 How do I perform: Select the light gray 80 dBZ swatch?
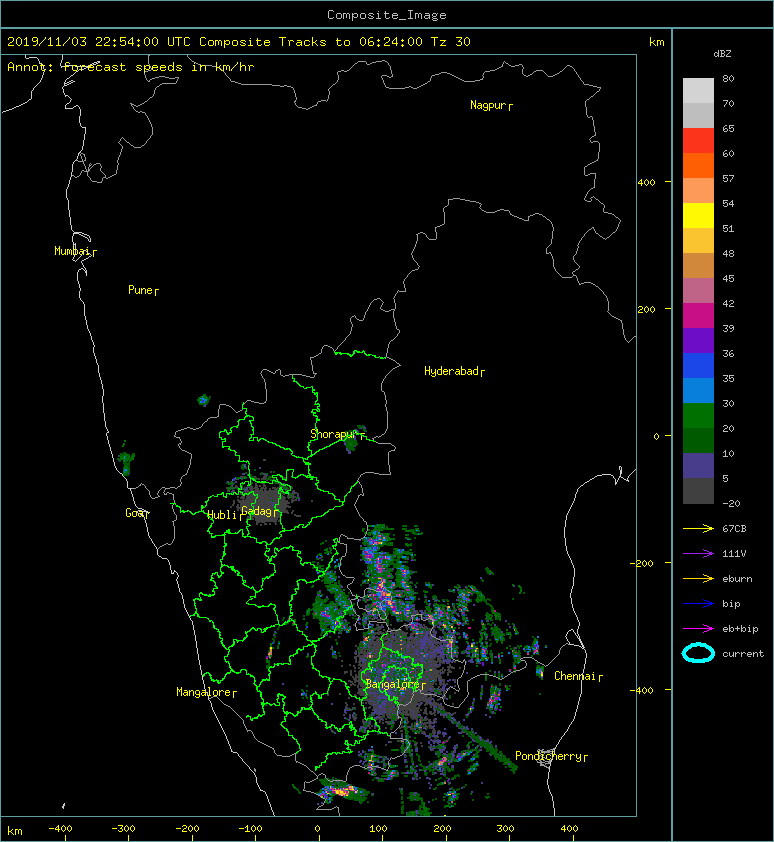coord(698,90)
